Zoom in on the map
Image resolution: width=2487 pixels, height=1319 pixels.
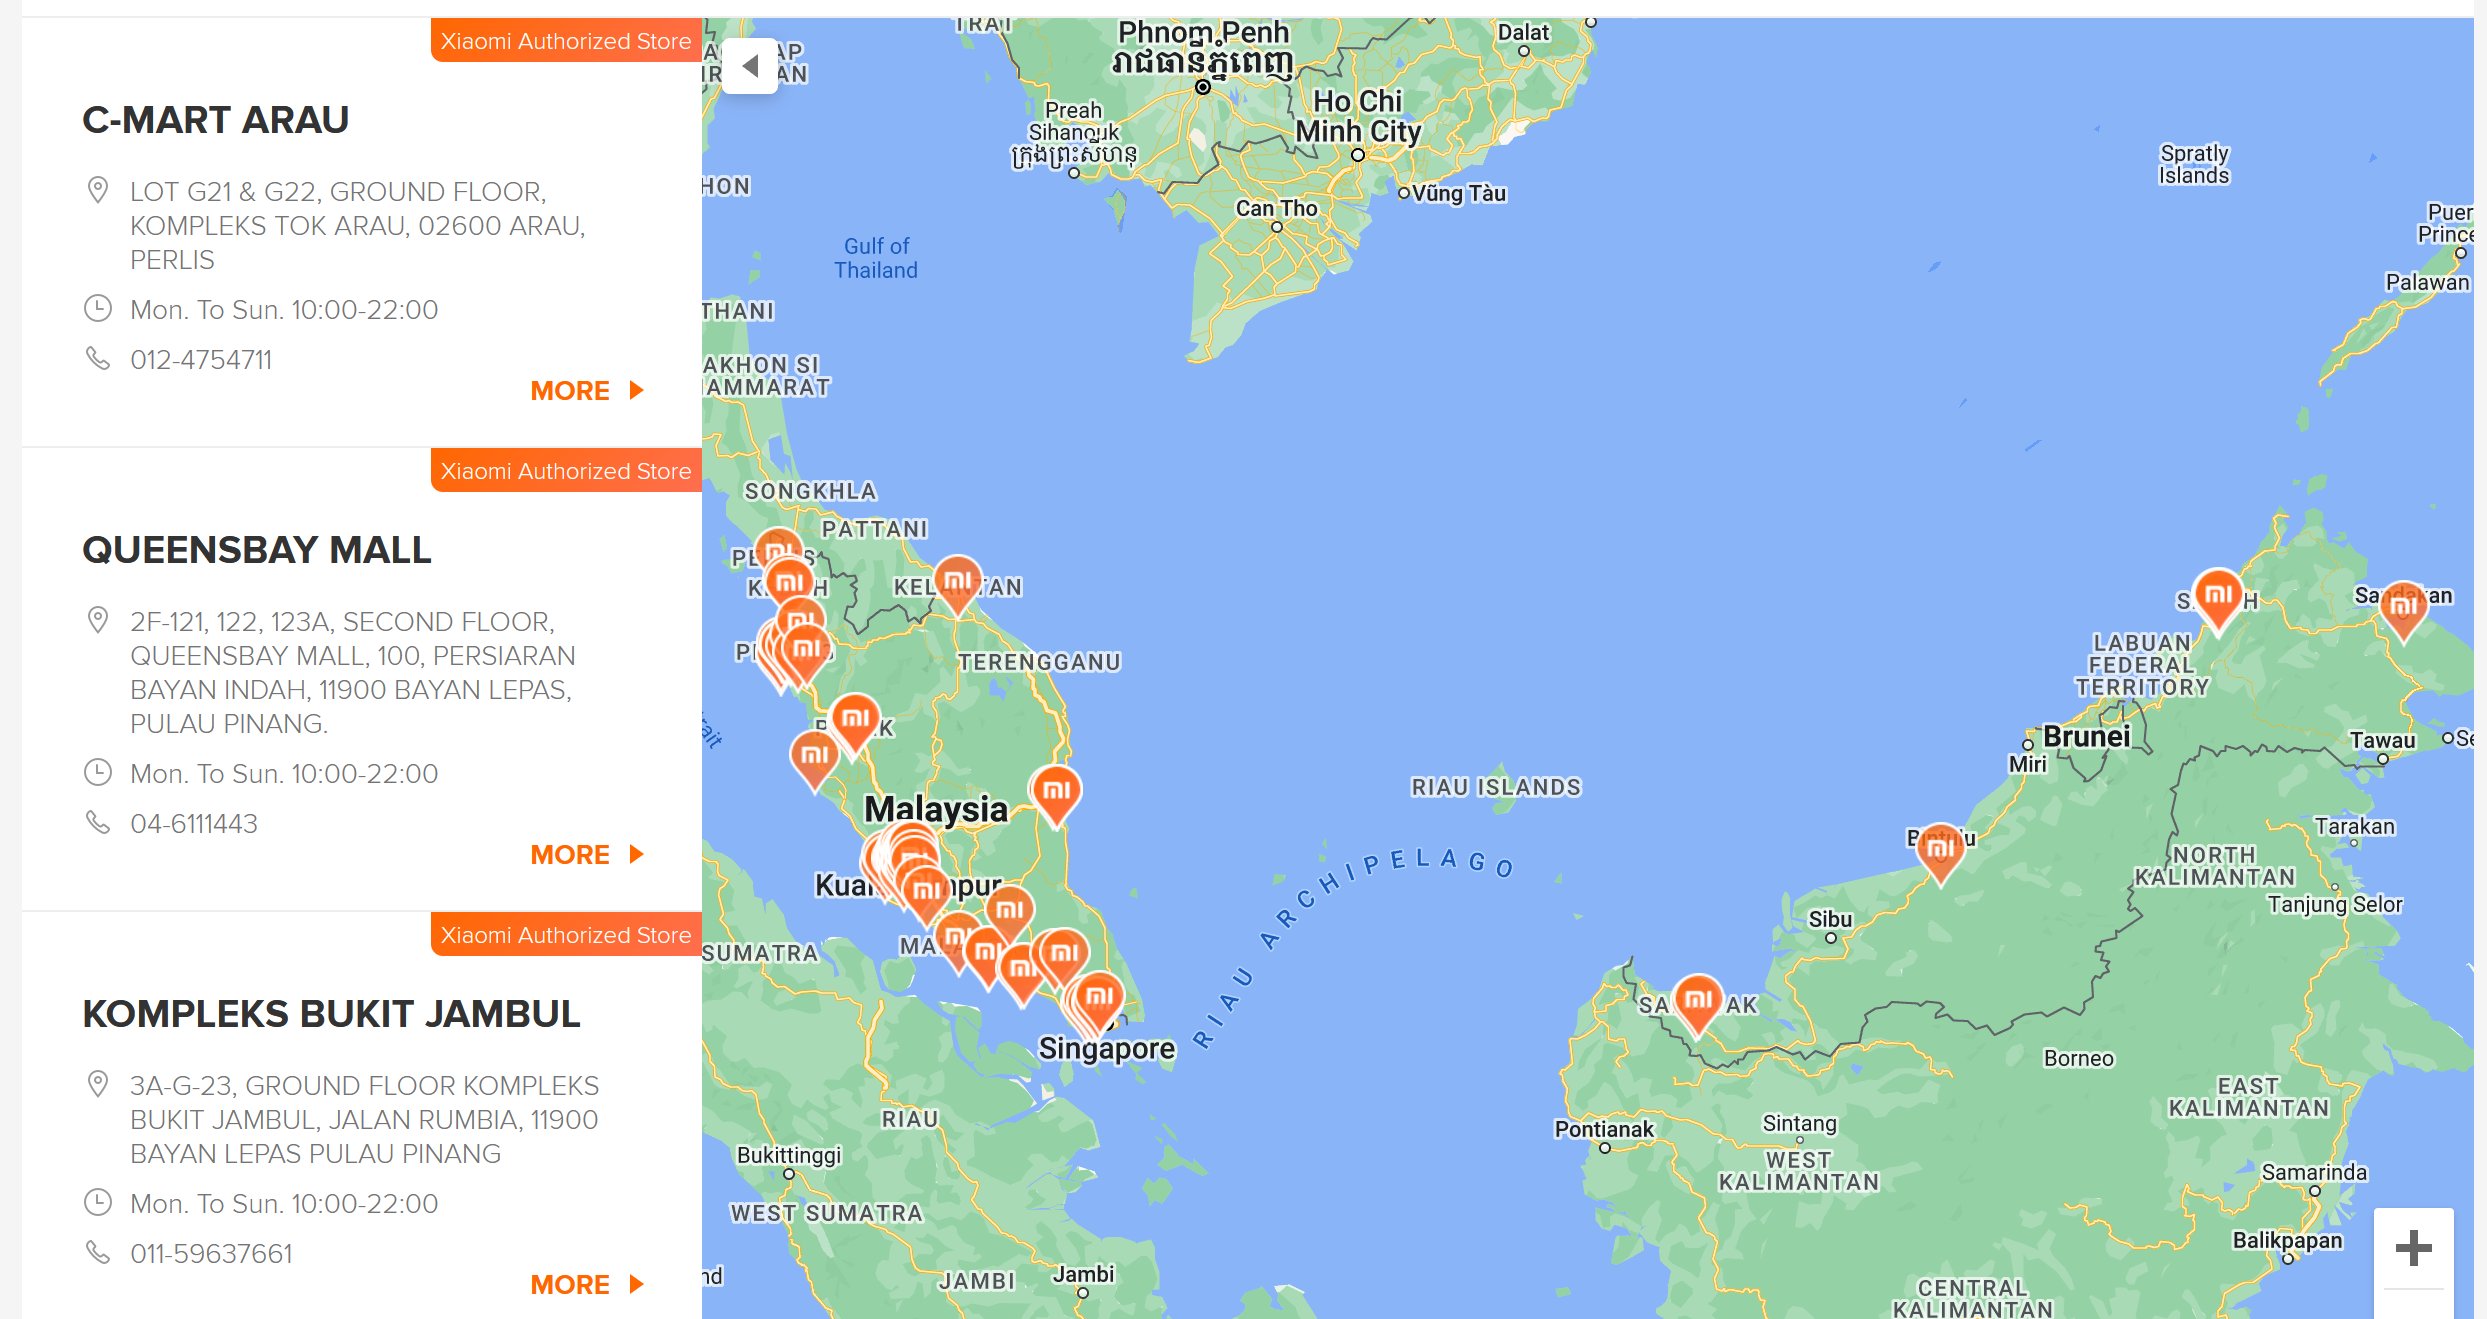coord(2413,1247)
